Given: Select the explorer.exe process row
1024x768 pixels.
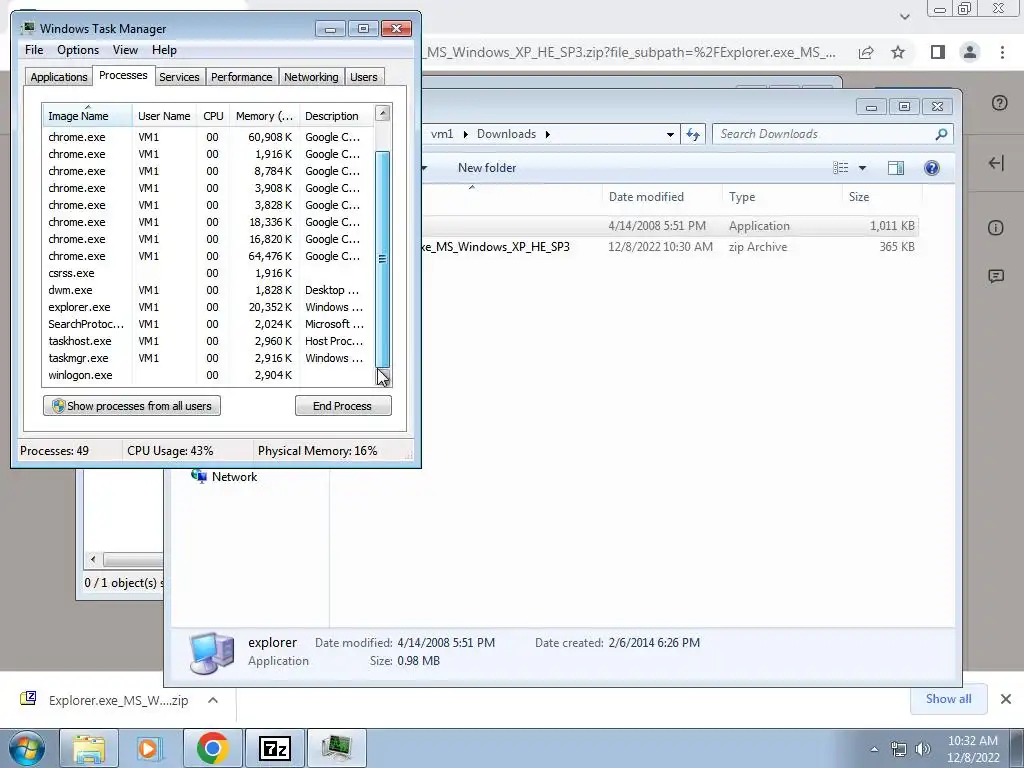Looking at the screenshot, I should click(209, 307).
